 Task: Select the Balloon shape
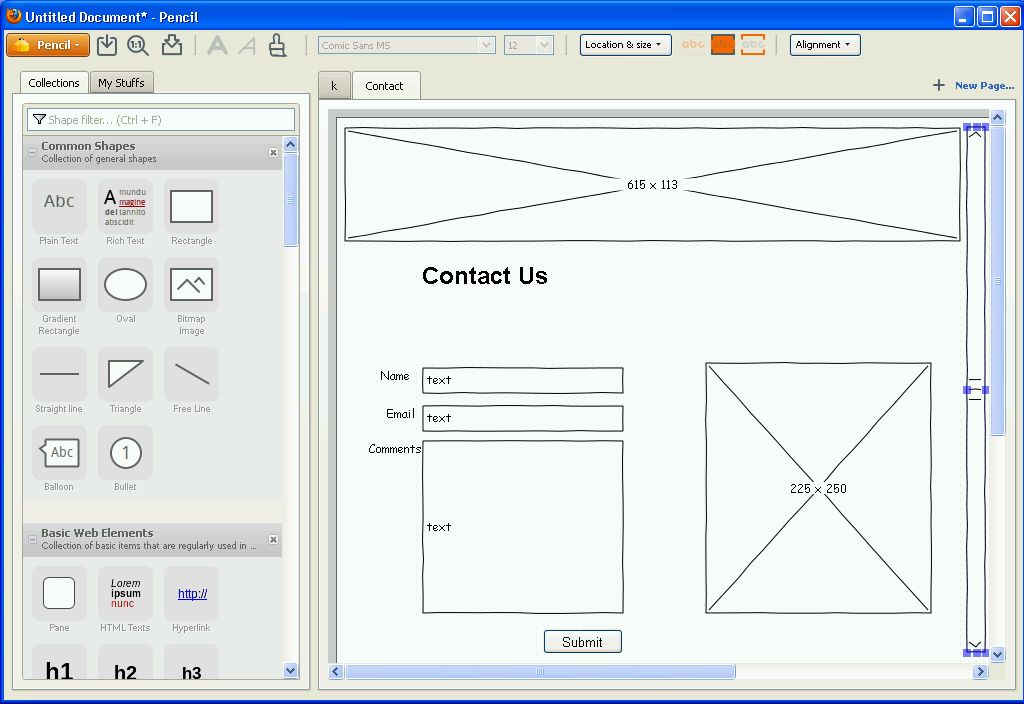[x=59, y=459]
